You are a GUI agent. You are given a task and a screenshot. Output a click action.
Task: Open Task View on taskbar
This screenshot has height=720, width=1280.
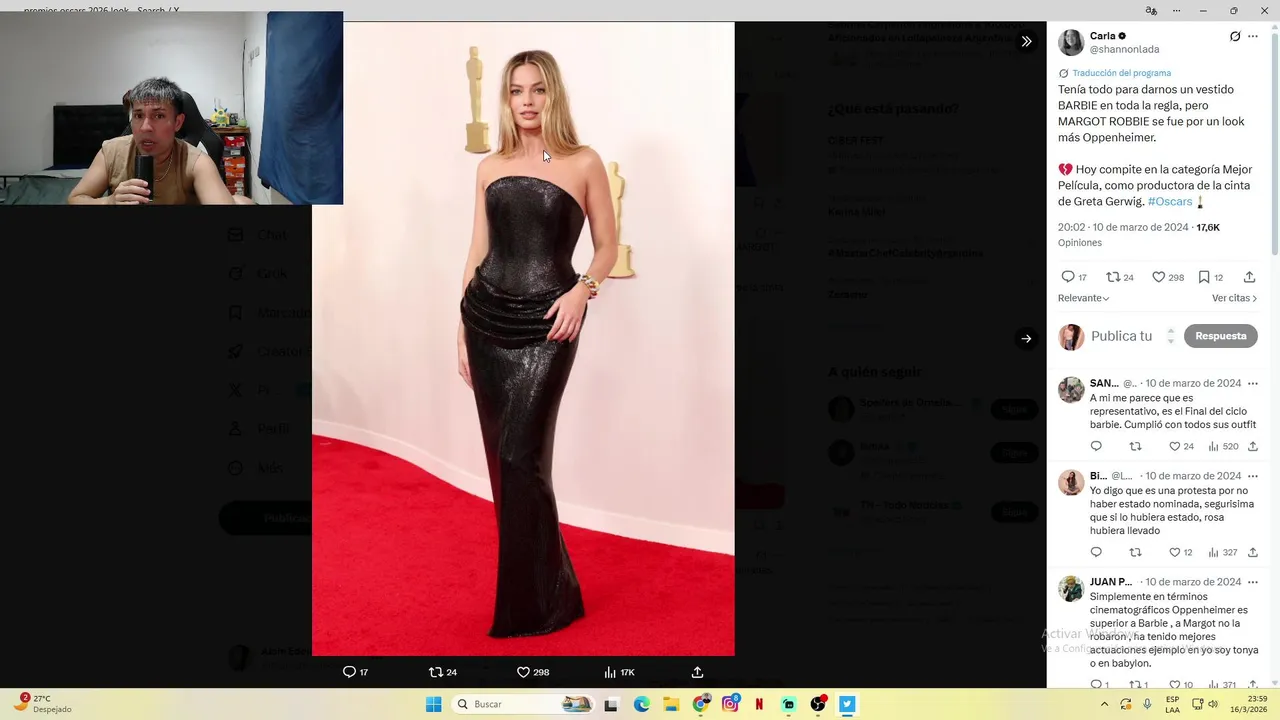click(611, 704)
